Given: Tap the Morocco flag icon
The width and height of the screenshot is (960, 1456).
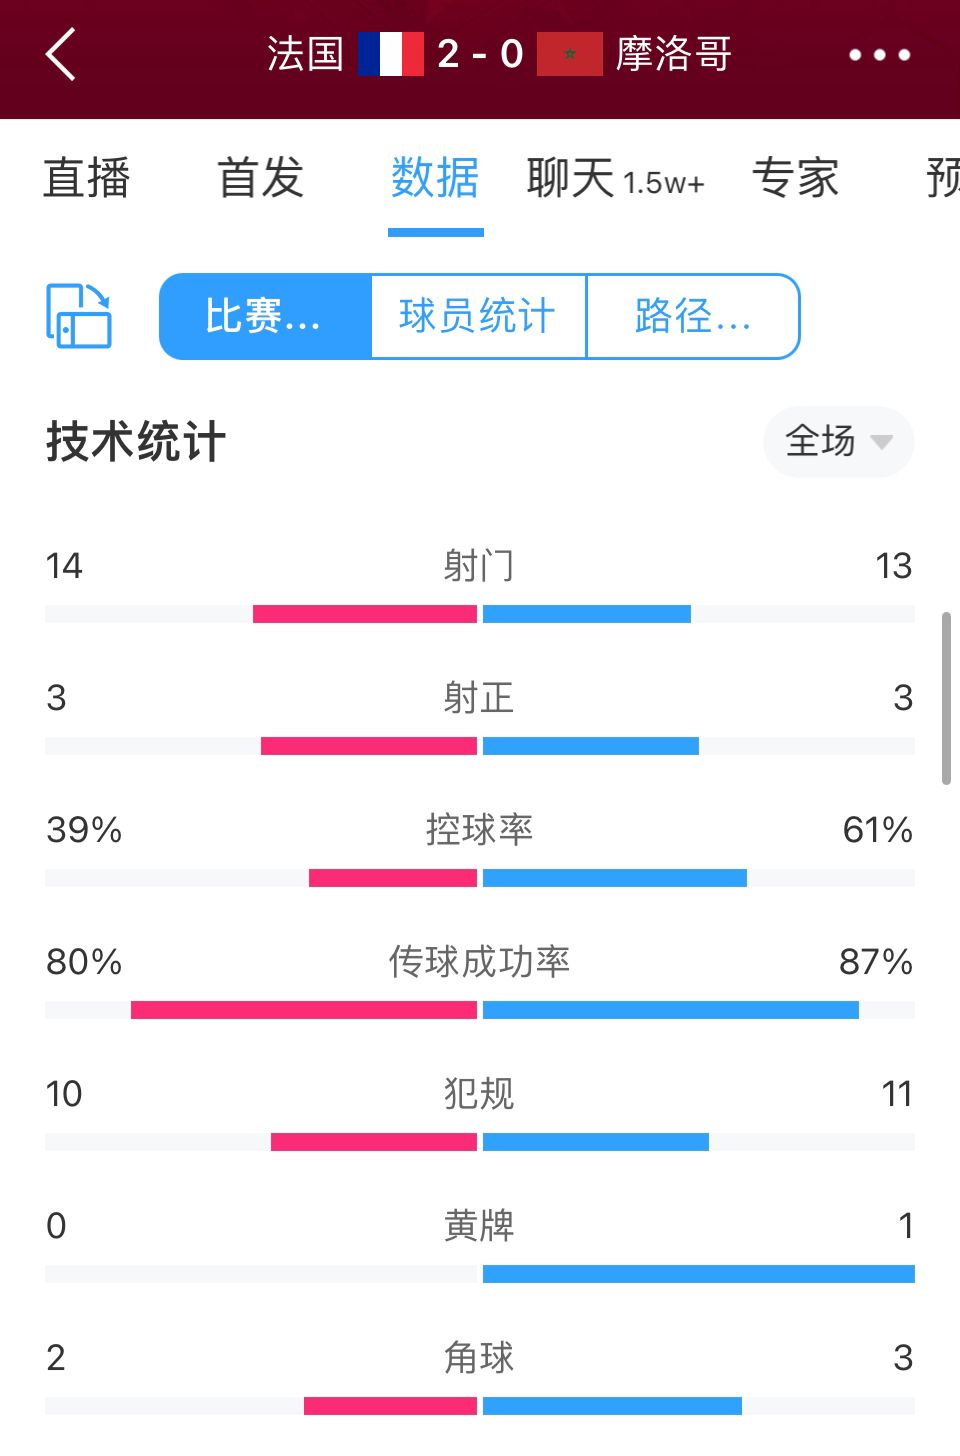Looking at the screenshot, I should pyautogui.click(x=570, y=54).
